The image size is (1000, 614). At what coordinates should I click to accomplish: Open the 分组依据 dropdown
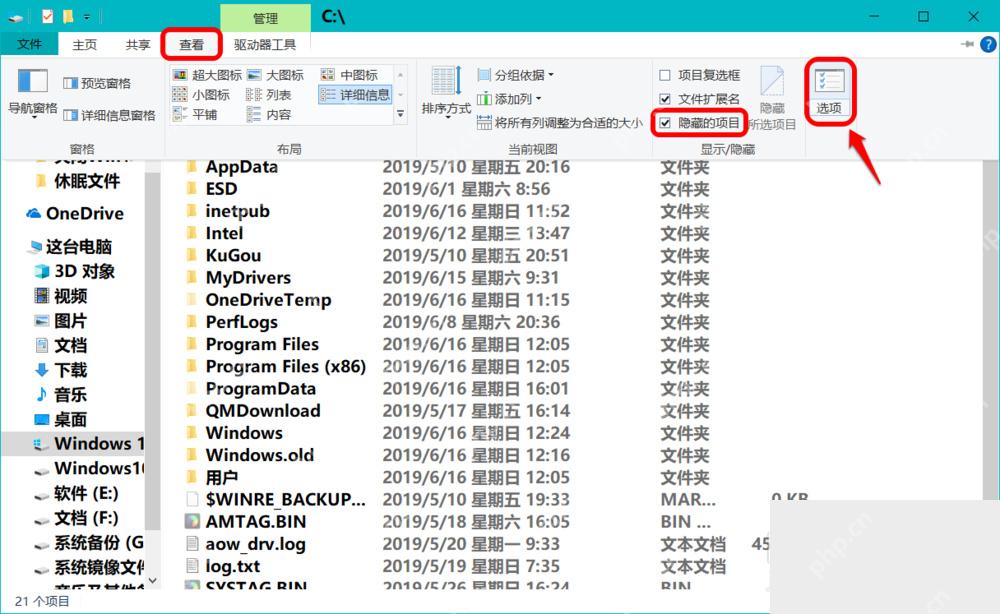point(516,75)
